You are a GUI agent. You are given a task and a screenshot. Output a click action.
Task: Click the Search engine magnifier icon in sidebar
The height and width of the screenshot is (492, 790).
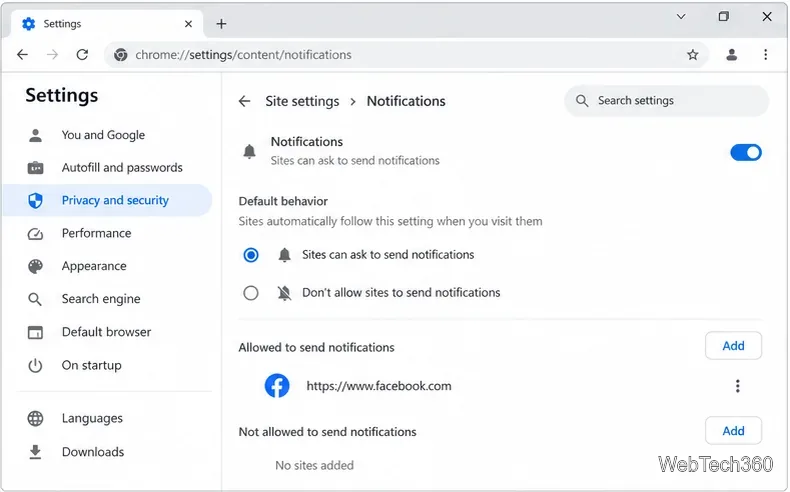click(35, 299)
